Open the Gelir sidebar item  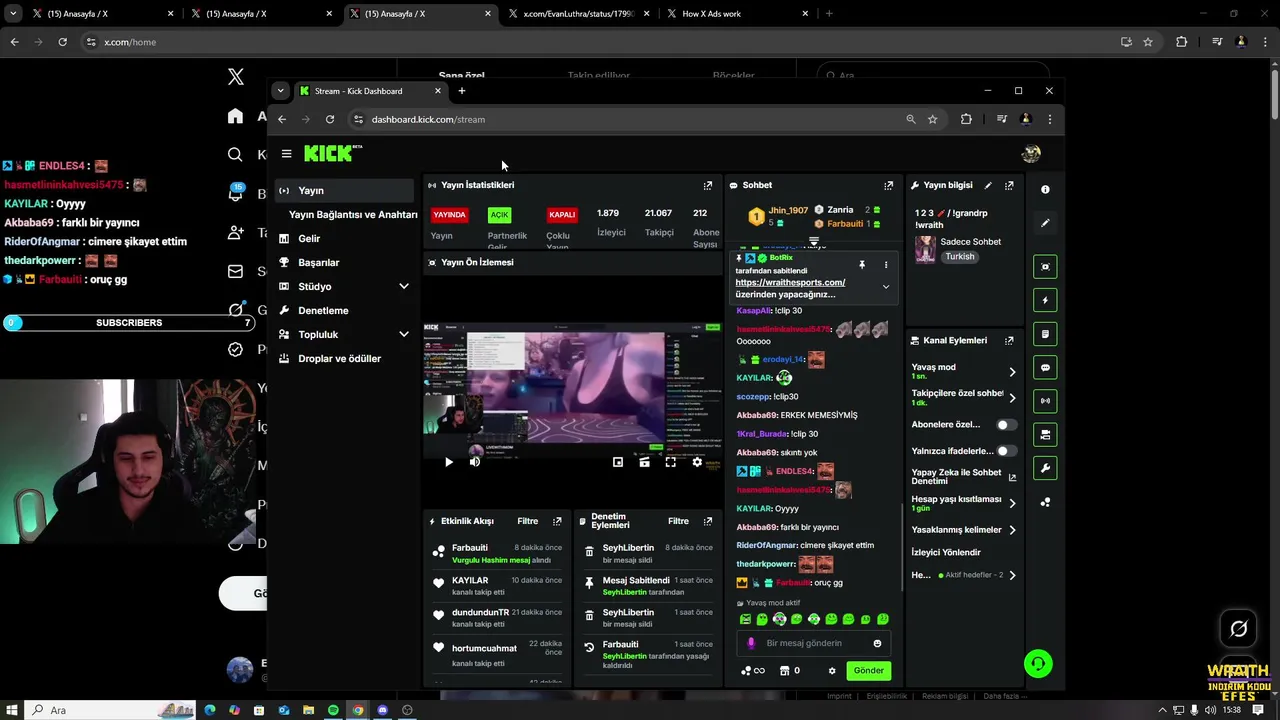[309, 238]
